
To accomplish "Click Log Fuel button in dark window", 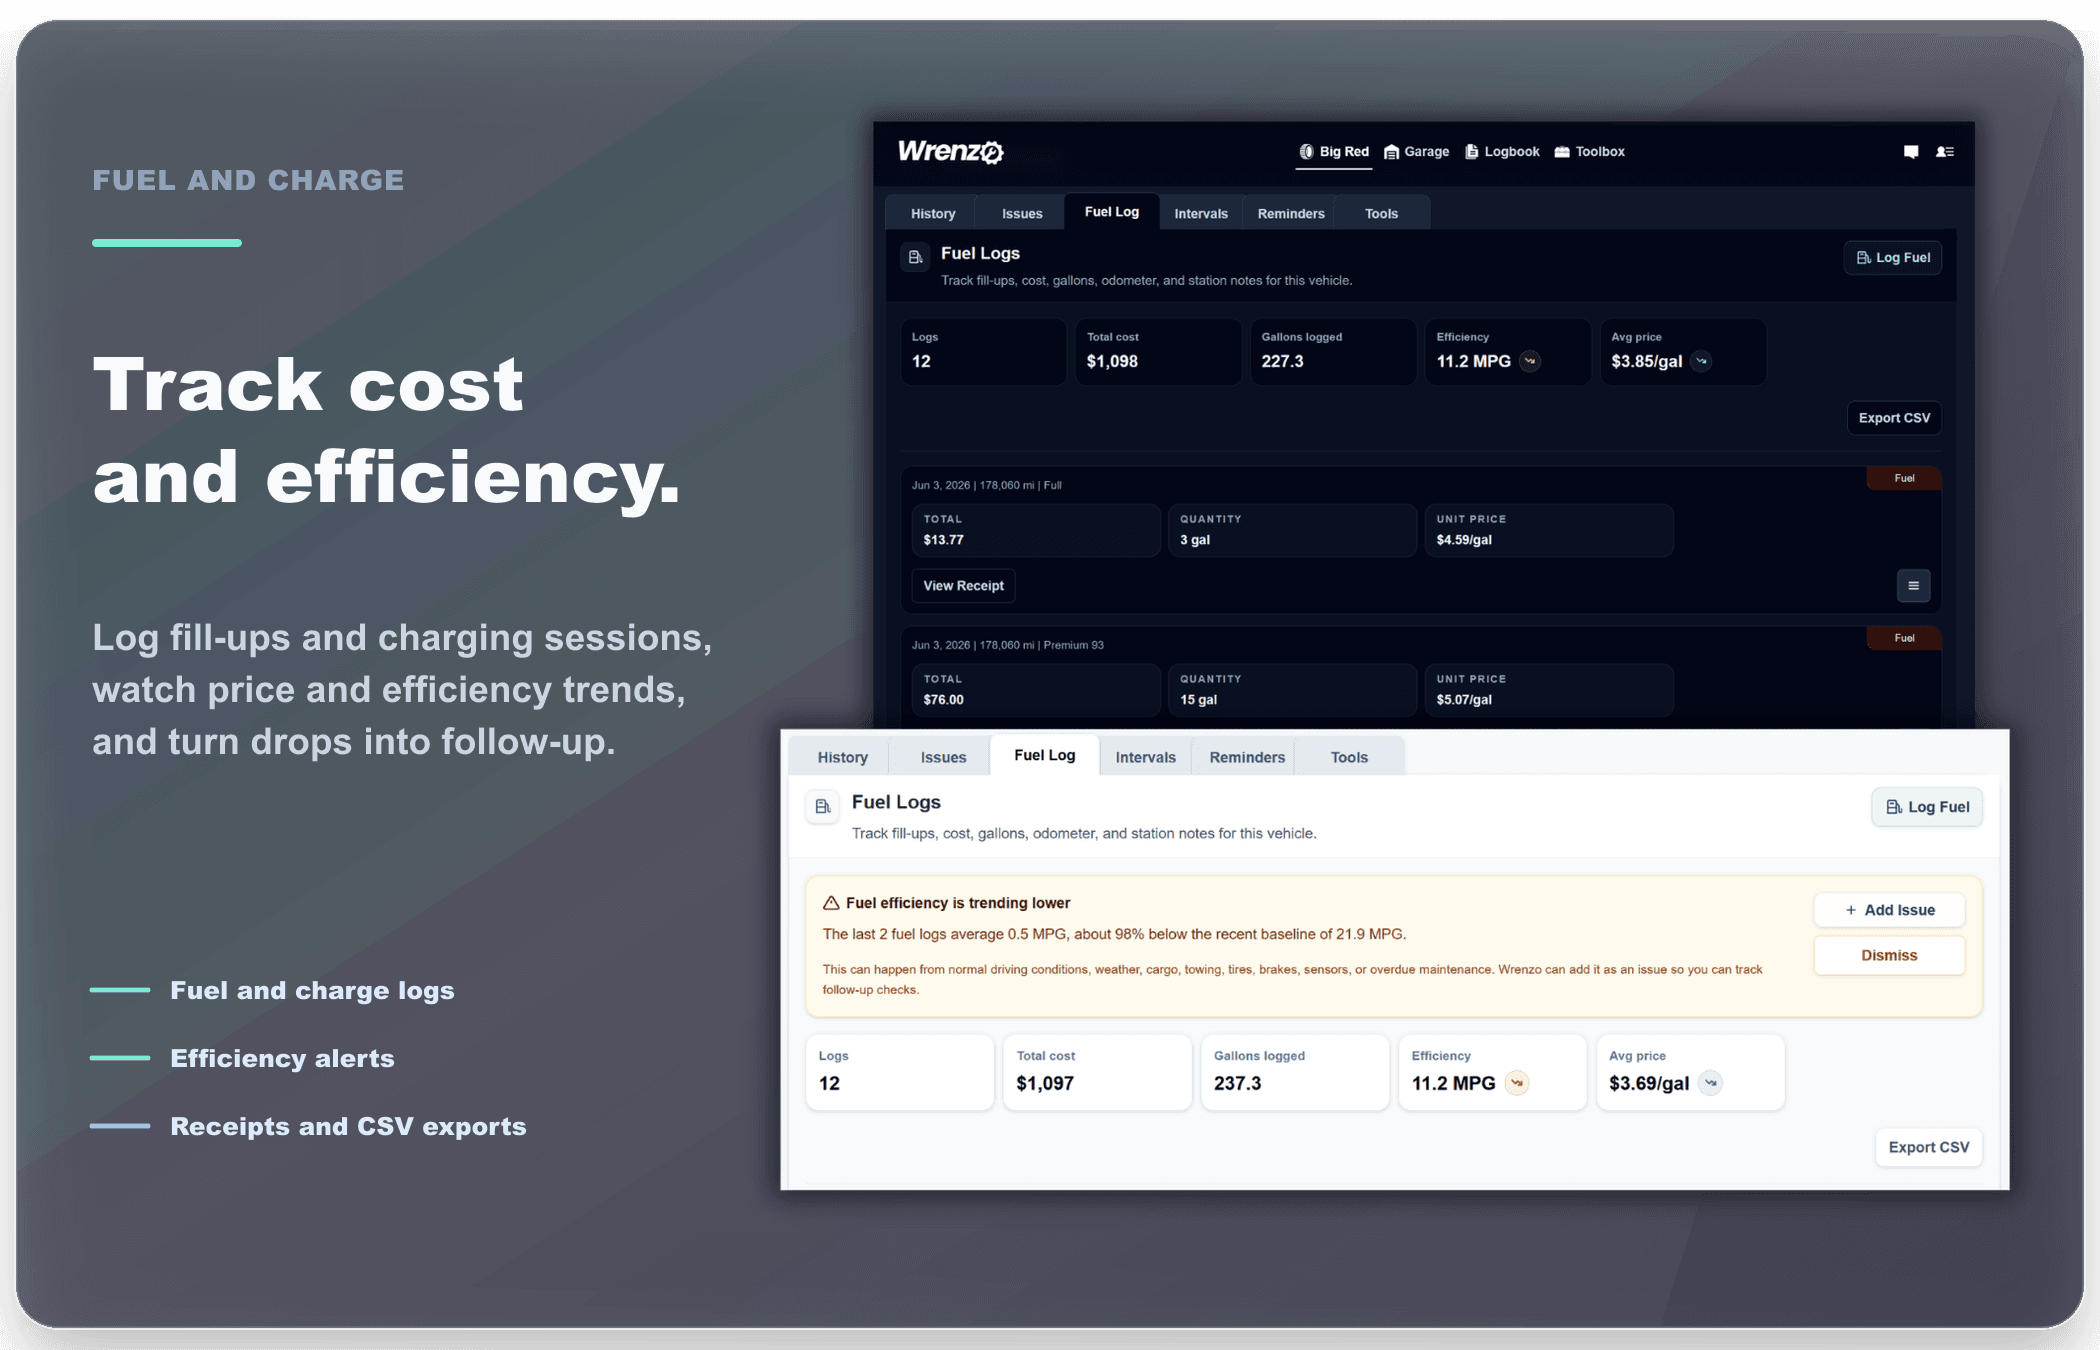I will (1893, 258).
